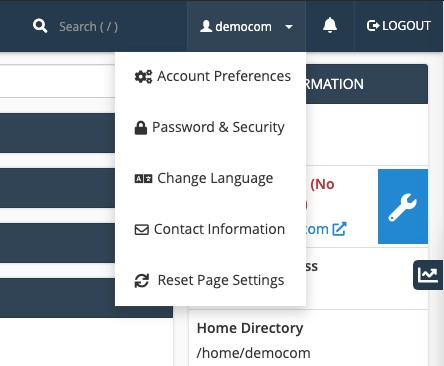The image size is (444, 366).
Task: Click the blue wrench button
Action: pos(403,207)
